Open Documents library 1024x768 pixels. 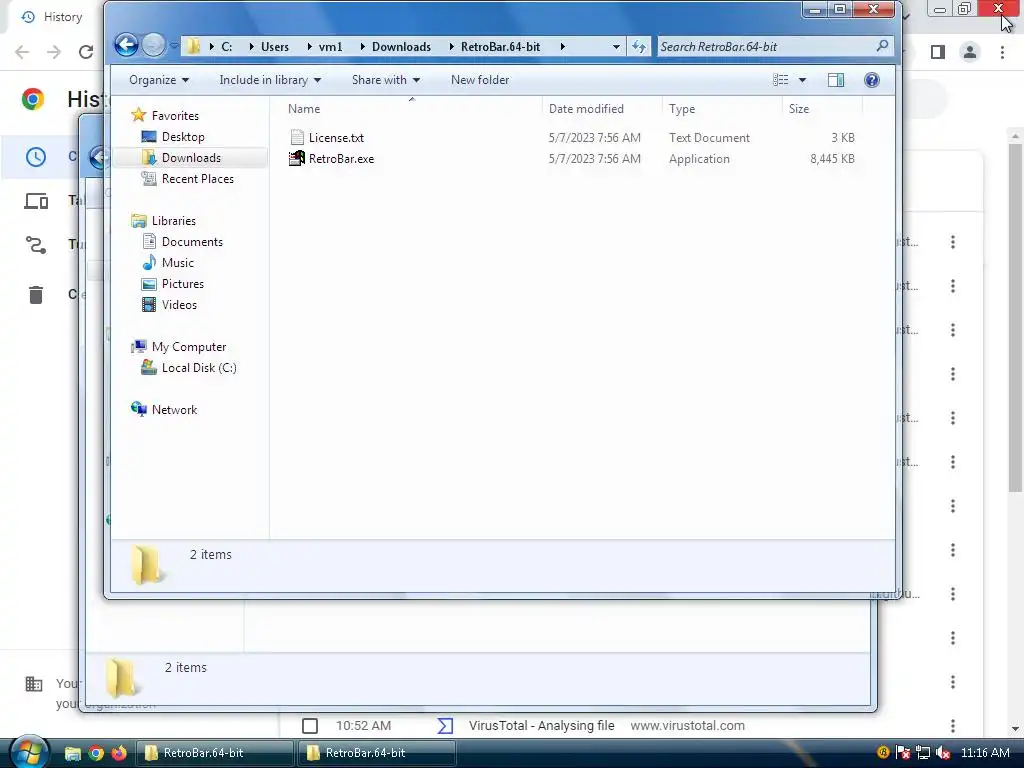192,242
